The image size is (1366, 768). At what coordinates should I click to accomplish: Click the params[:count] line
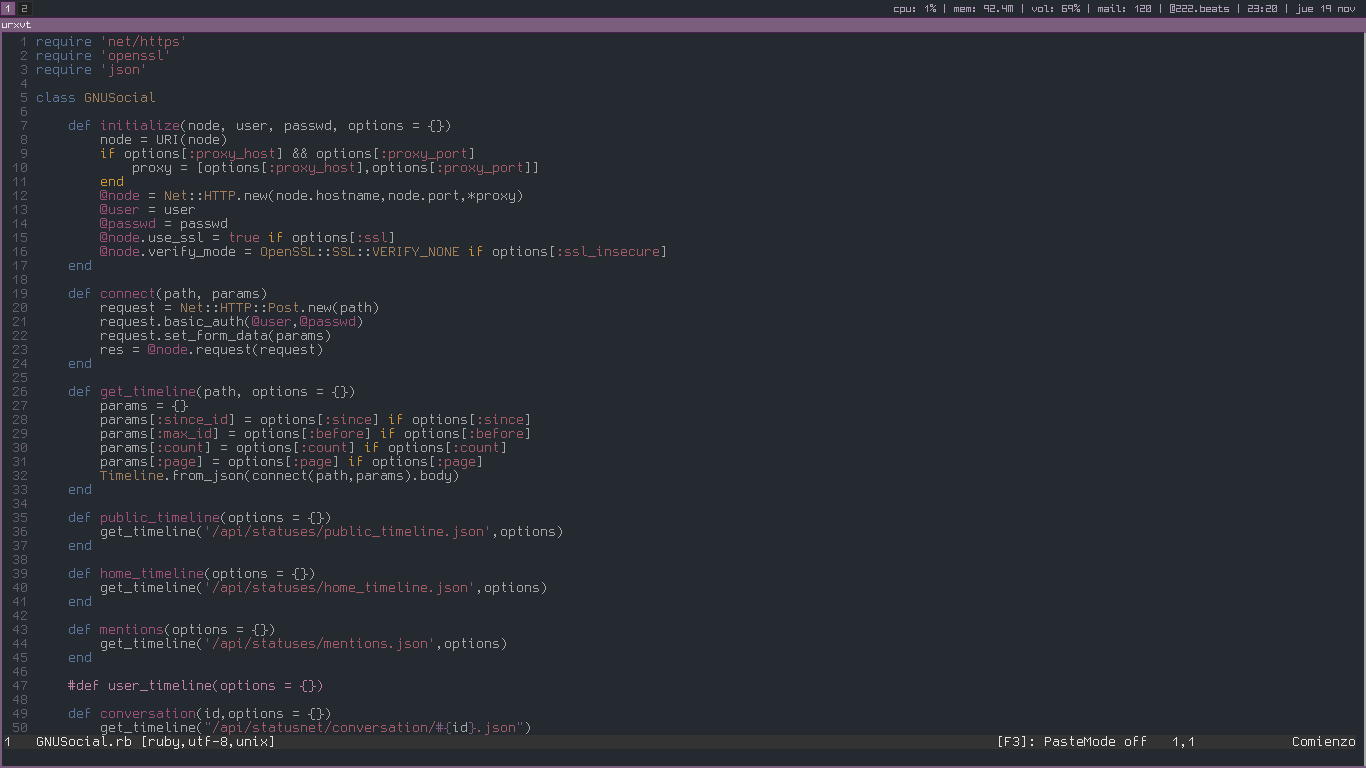pos(303,447)
